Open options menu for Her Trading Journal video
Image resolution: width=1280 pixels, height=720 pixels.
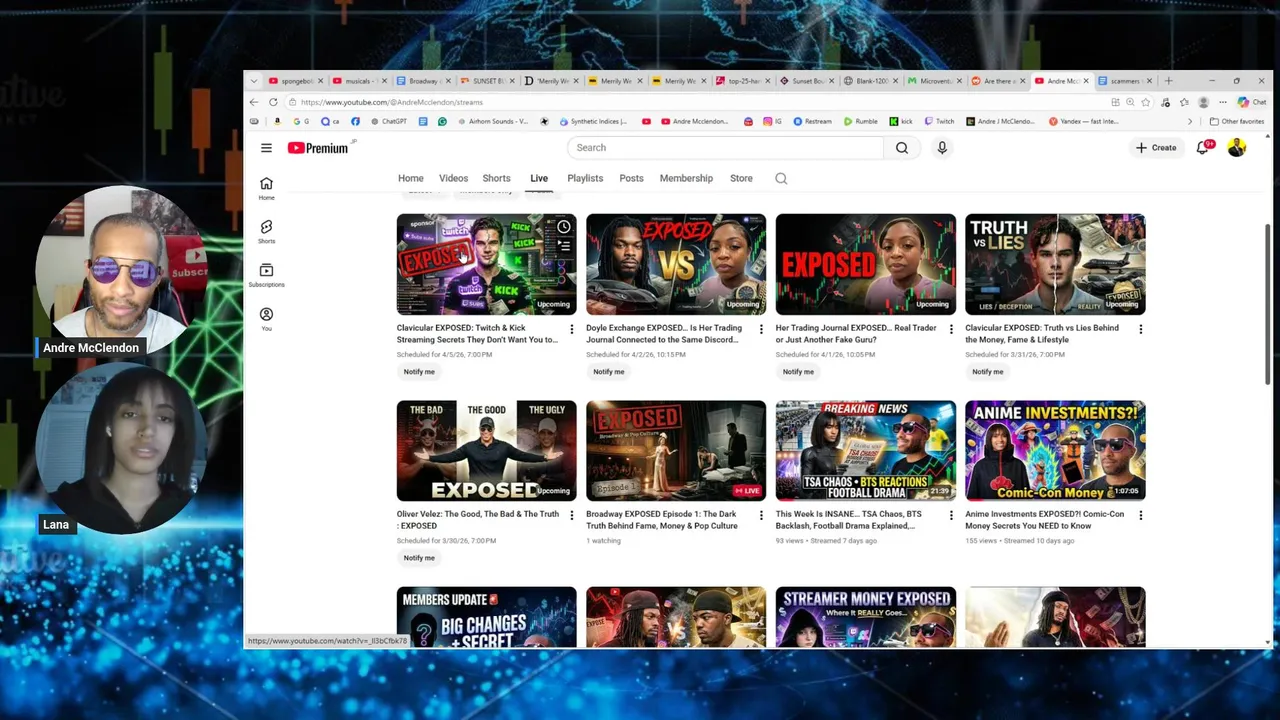coord(951,329)
